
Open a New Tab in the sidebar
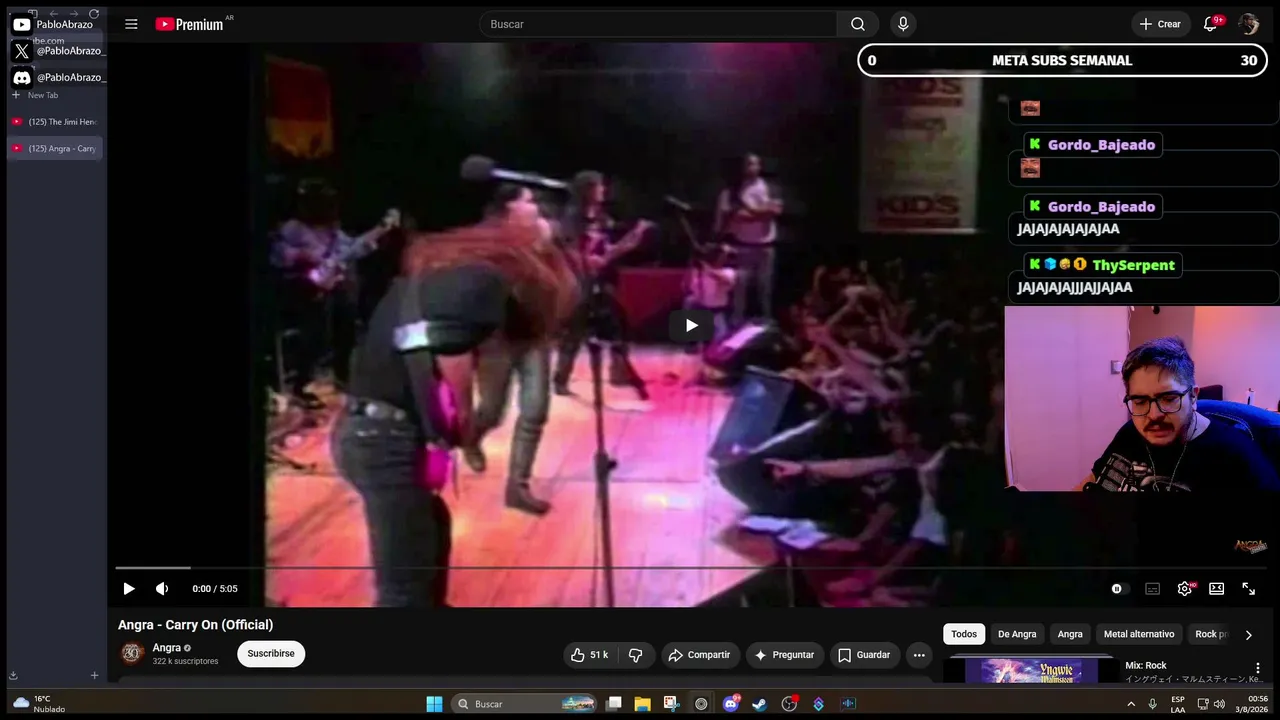pyautogui.click(x=36, y=95)
